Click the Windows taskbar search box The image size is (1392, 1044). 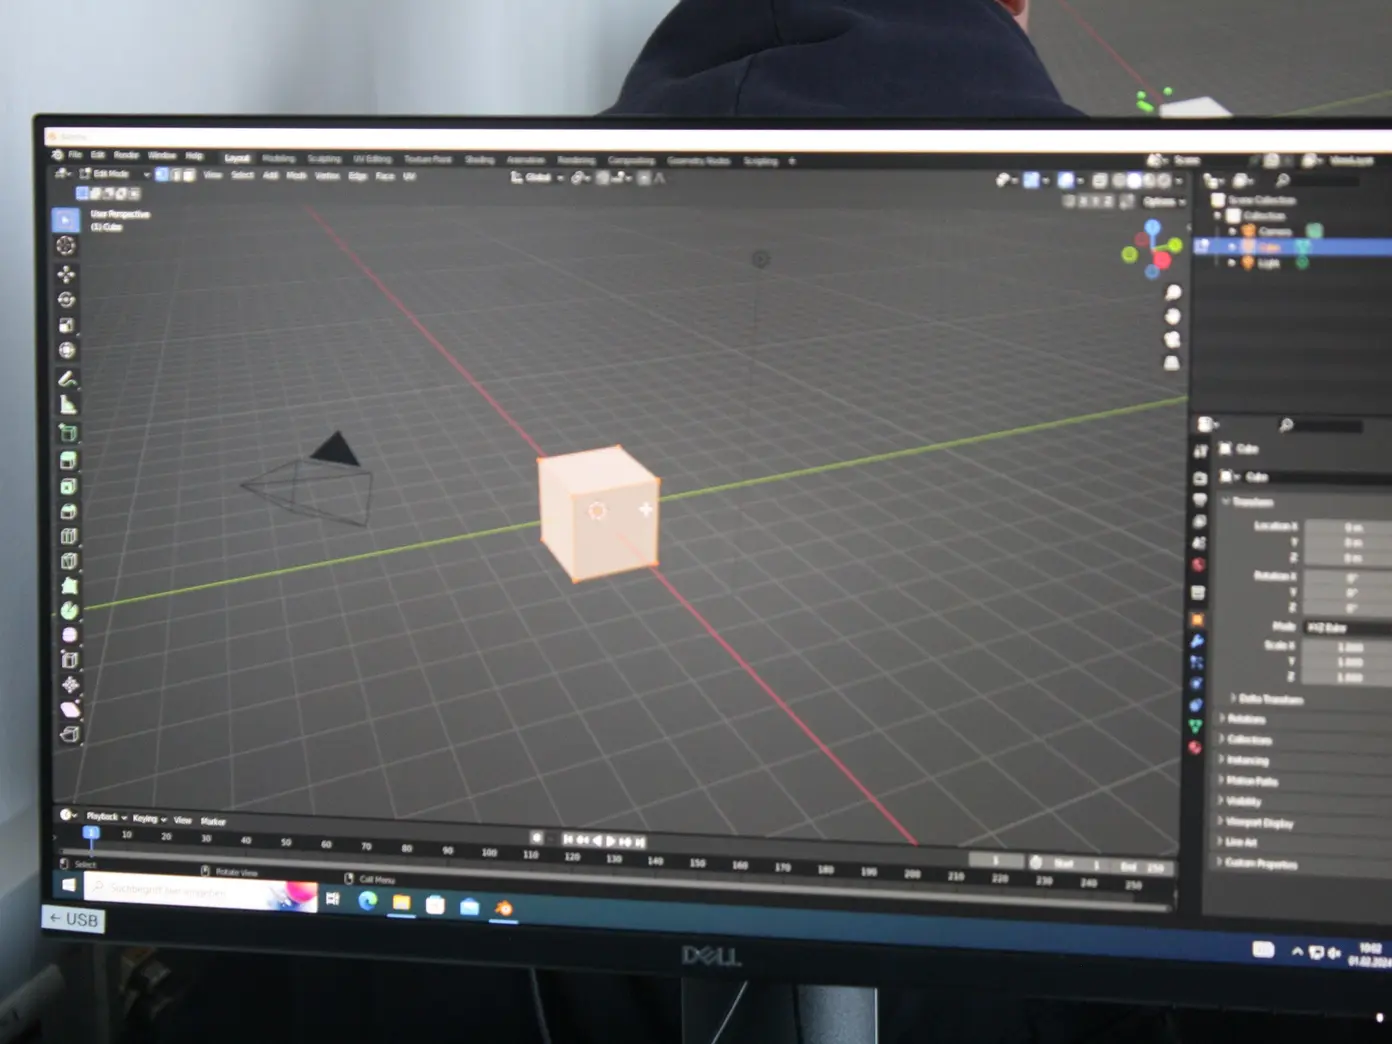point(200,892)
